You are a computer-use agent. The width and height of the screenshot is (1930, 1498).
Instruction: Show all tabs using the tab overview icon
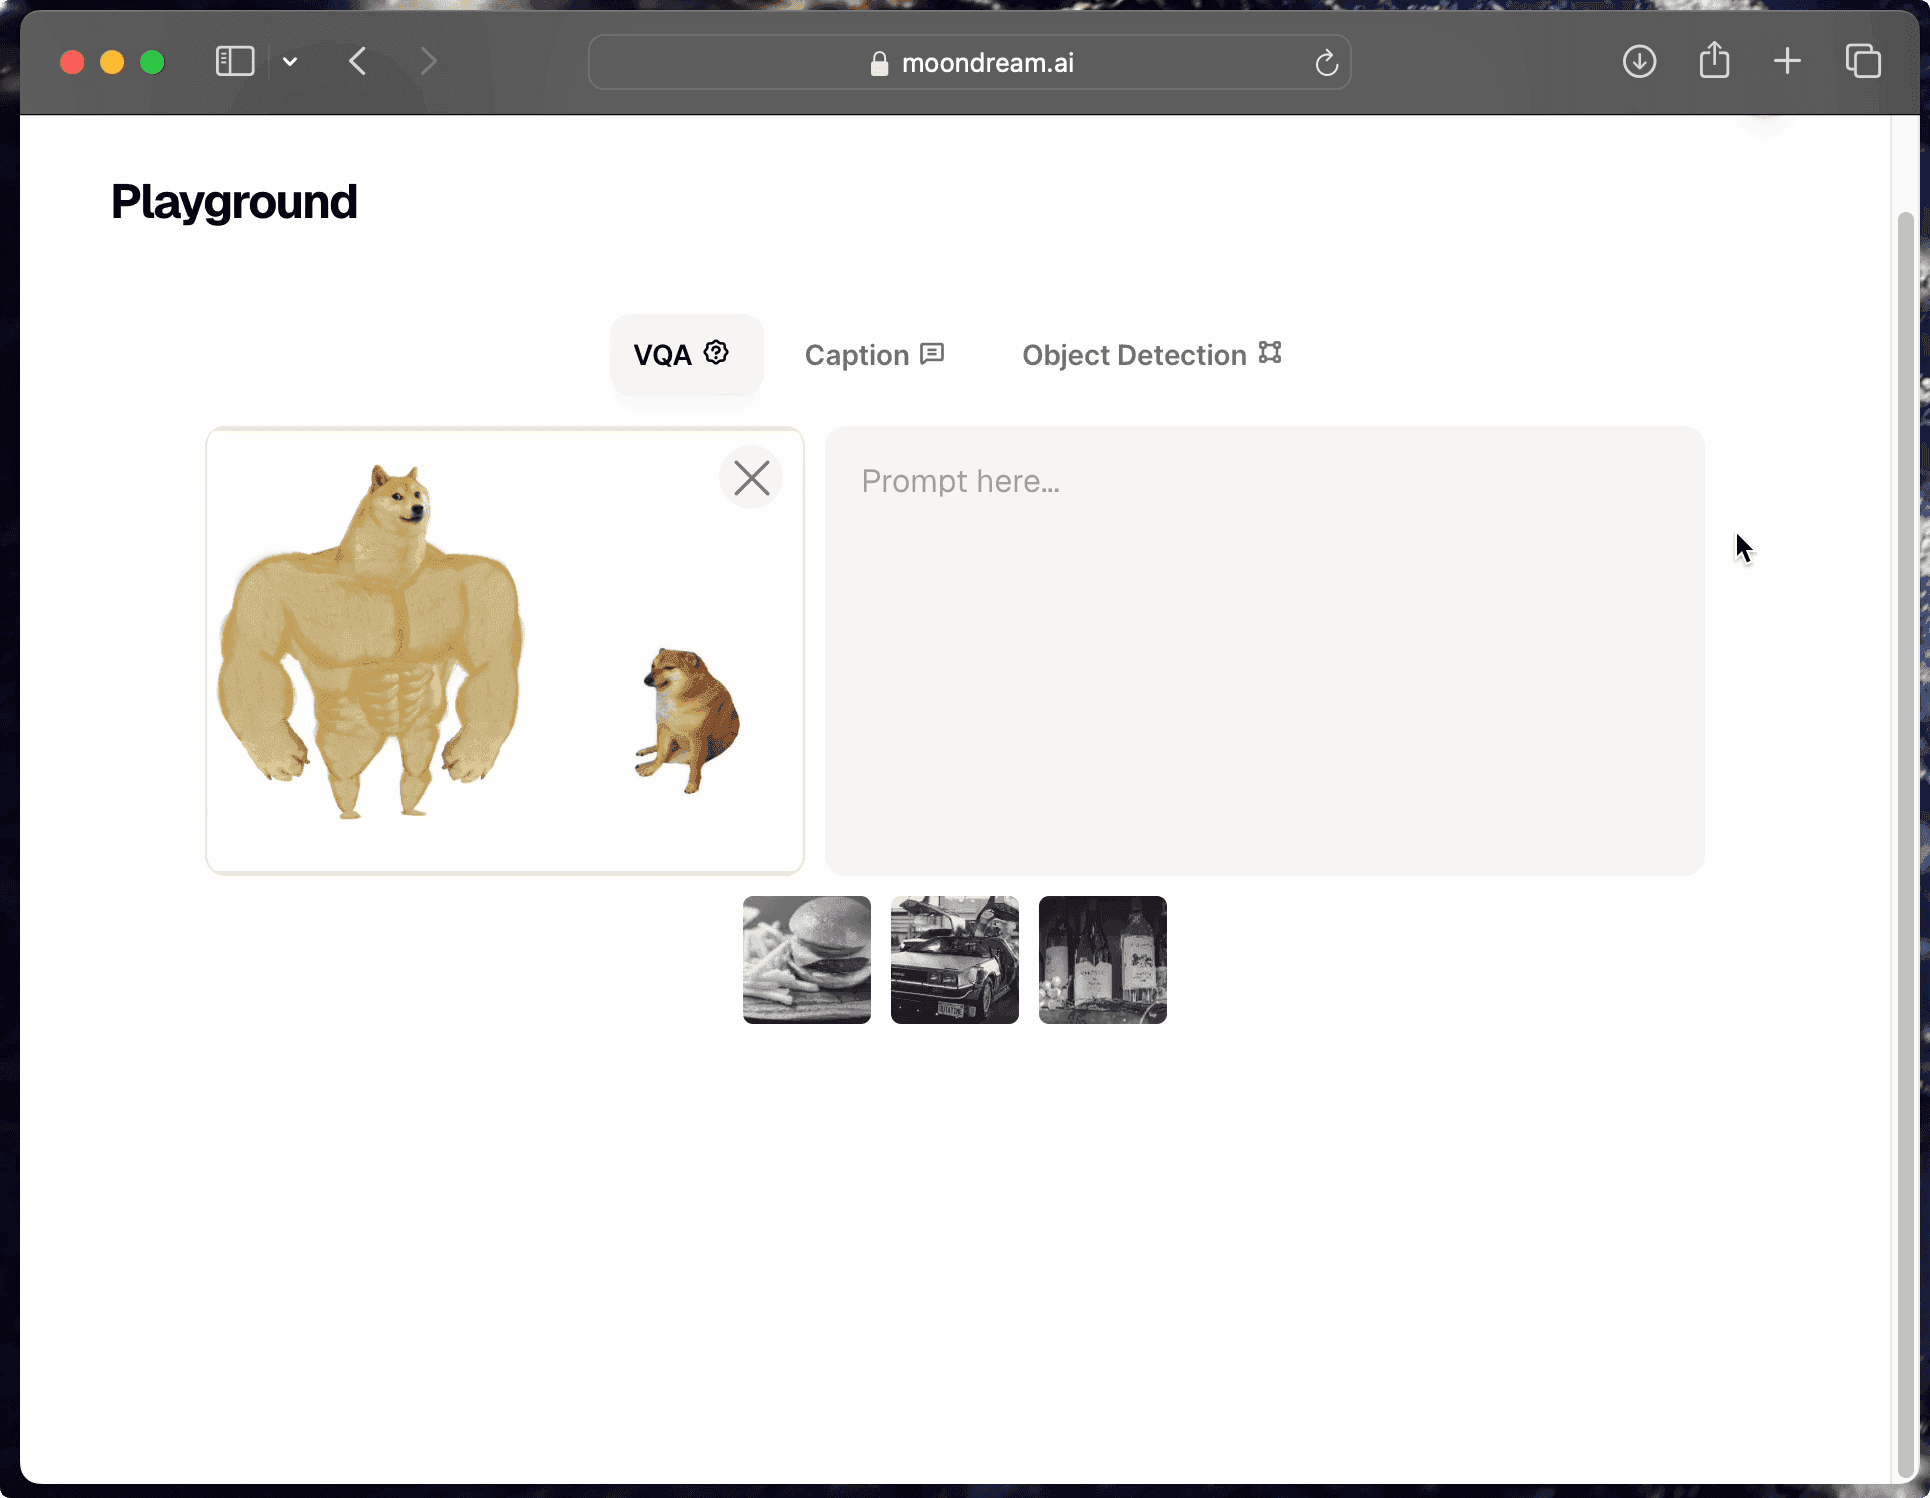(x=1862, y=61)
